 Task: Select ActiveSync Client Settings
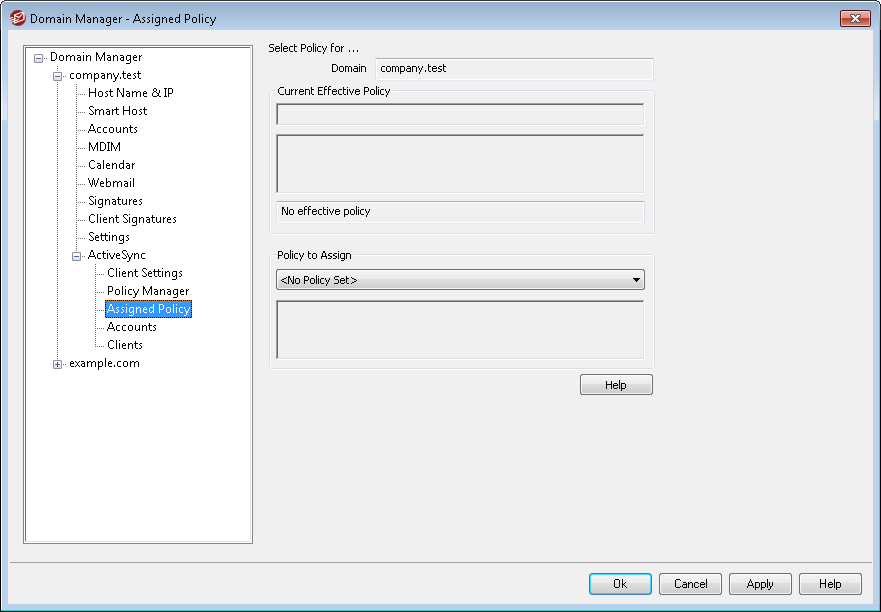click(145, 273)
